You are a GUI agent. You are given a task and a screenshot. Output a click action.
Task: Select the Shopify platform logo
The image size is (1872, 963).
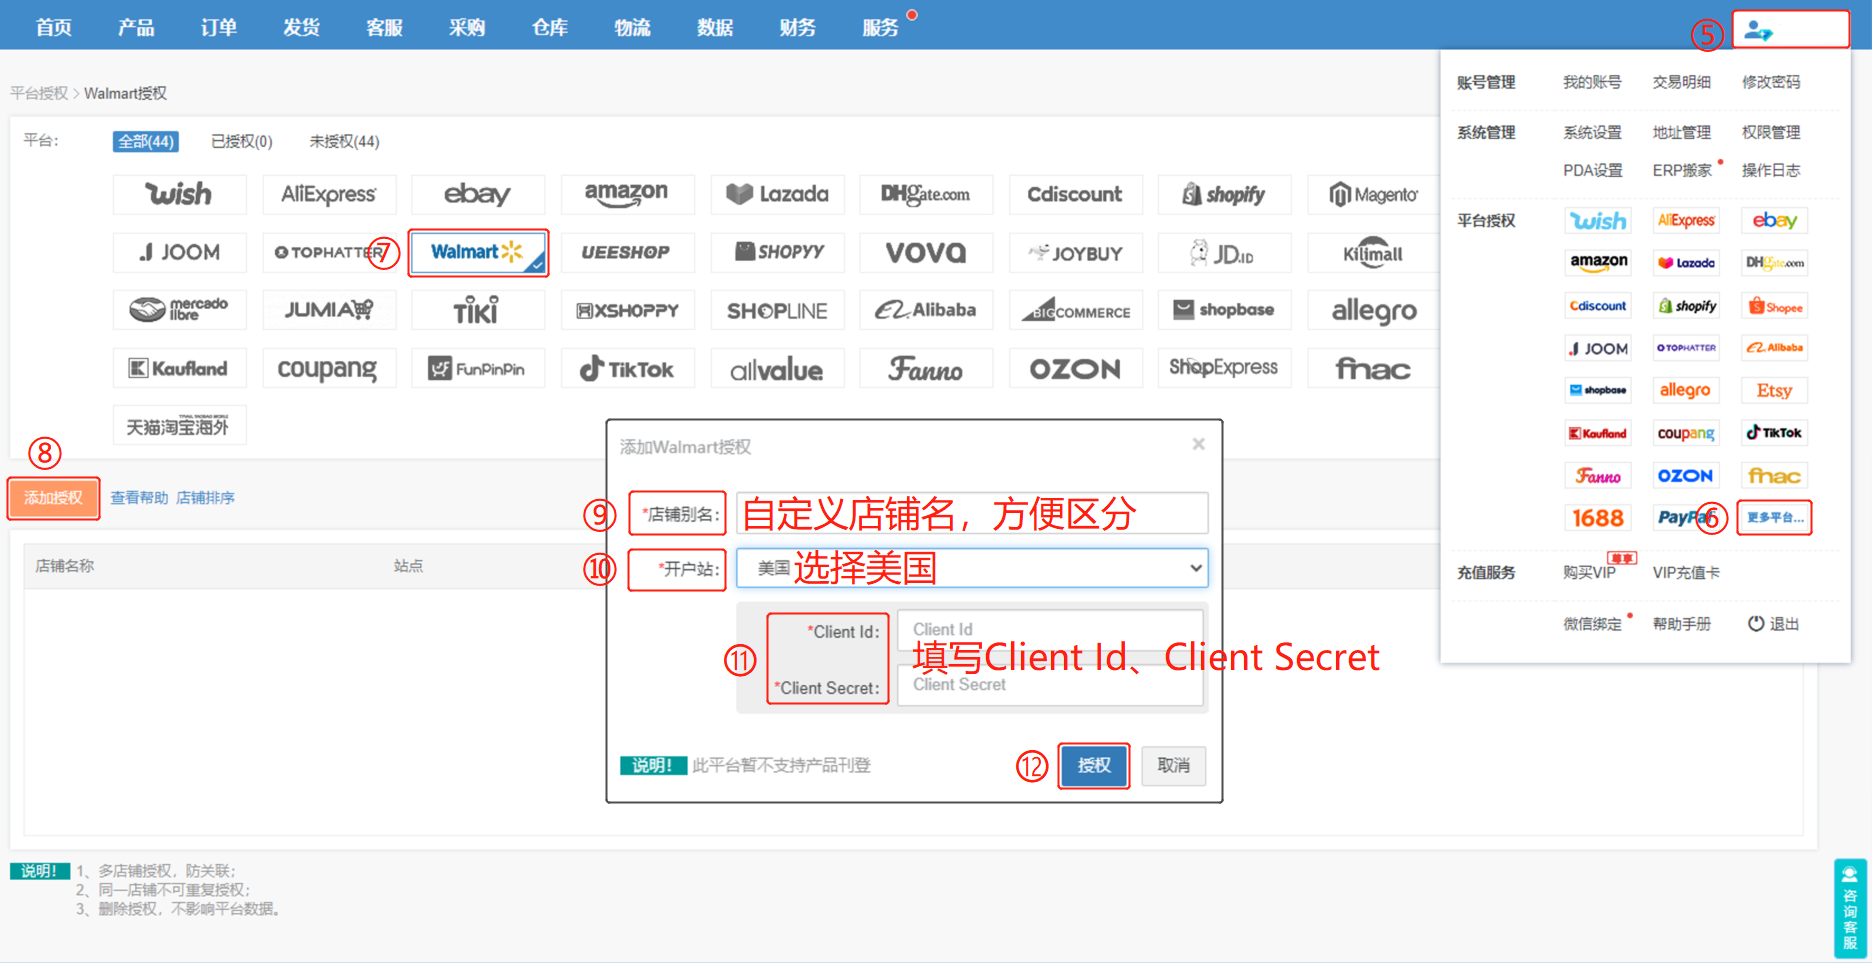coord(1224,194)
